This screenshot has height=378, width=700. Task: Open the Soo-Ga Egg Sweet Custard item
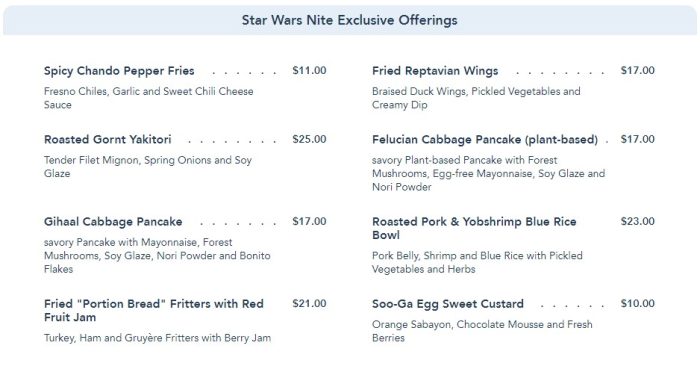coord(448,303)
